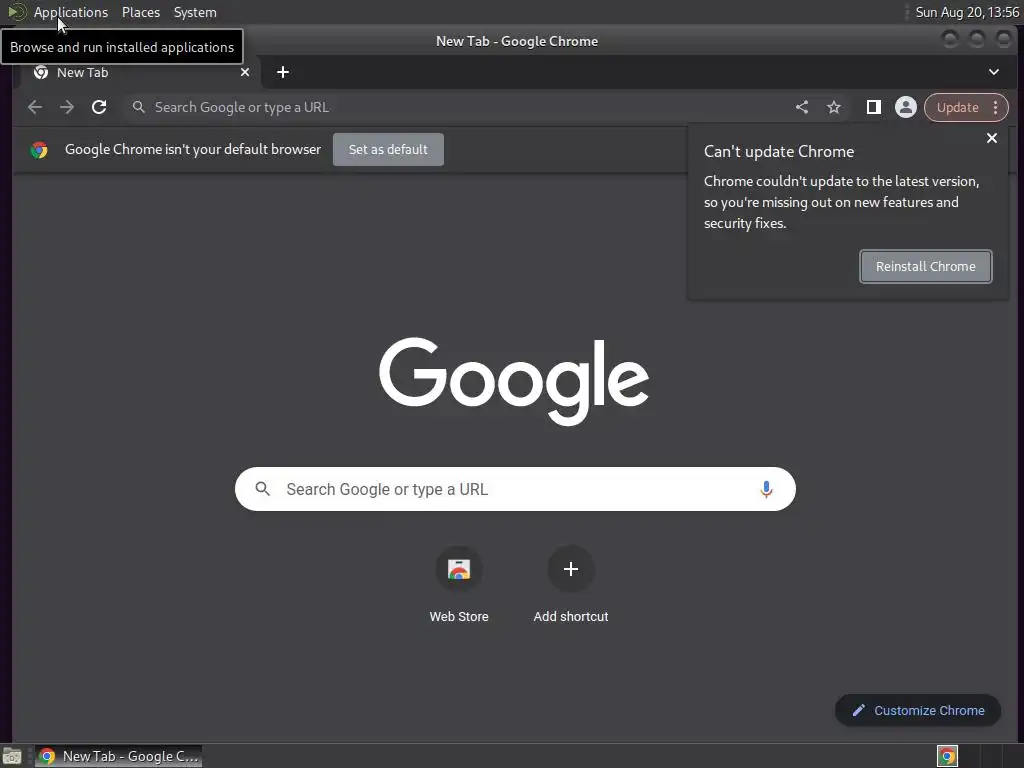Click the clock showing Sun Aug 20
This screenshot has height=768, width=1024.
[967, 12]
